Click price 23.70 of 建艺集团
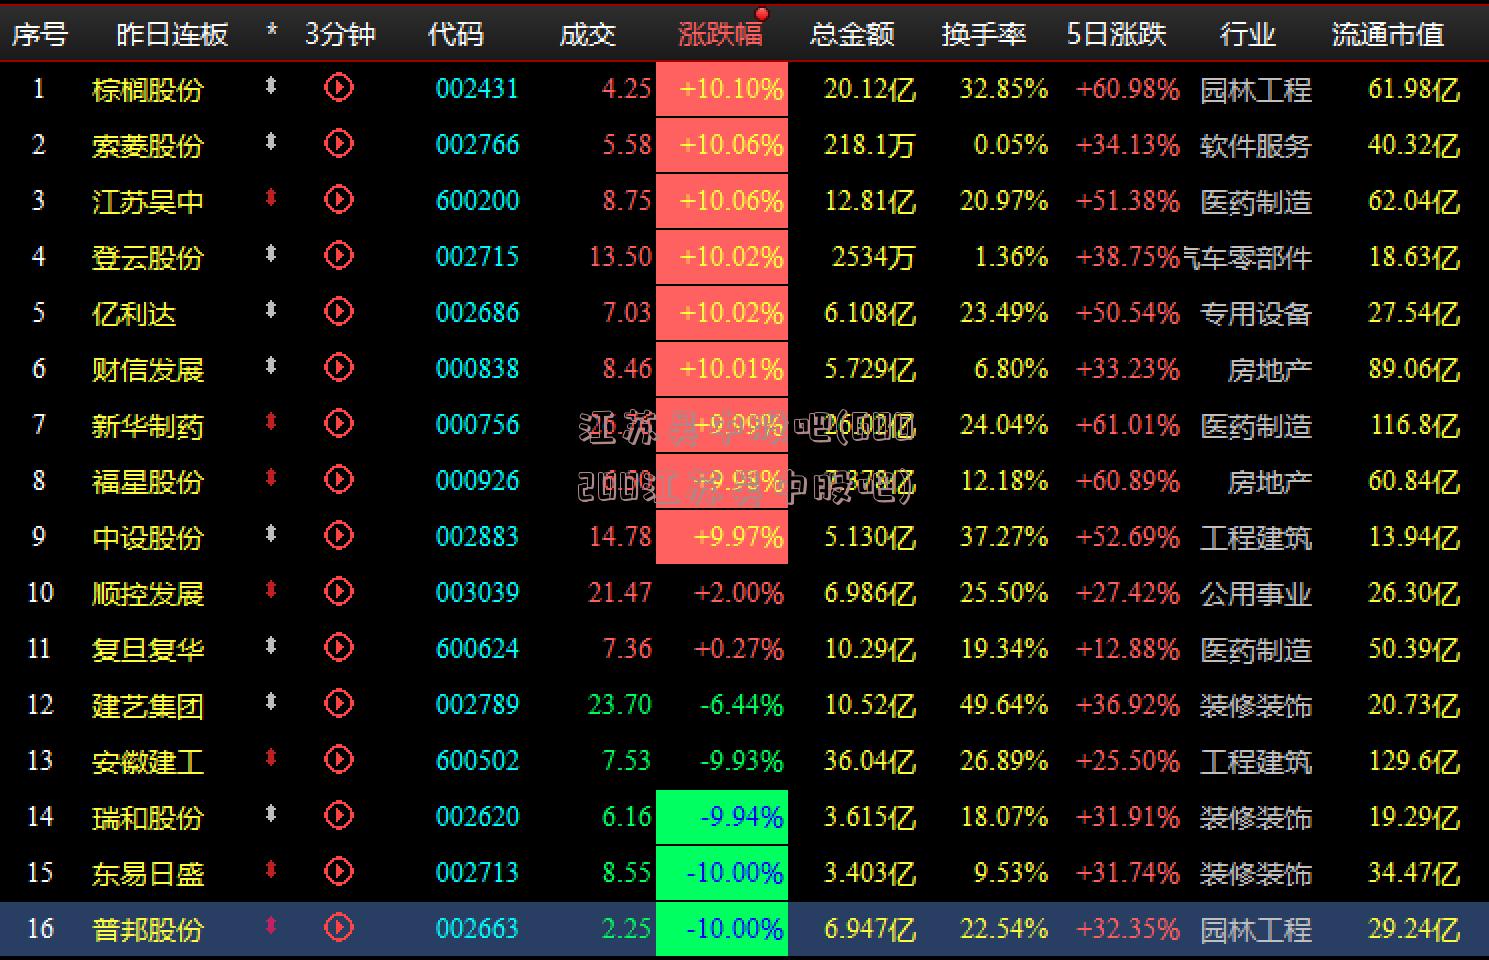The width and height of the screenshot is (1489, 960). pyautogui.click(x=620, y=705)
